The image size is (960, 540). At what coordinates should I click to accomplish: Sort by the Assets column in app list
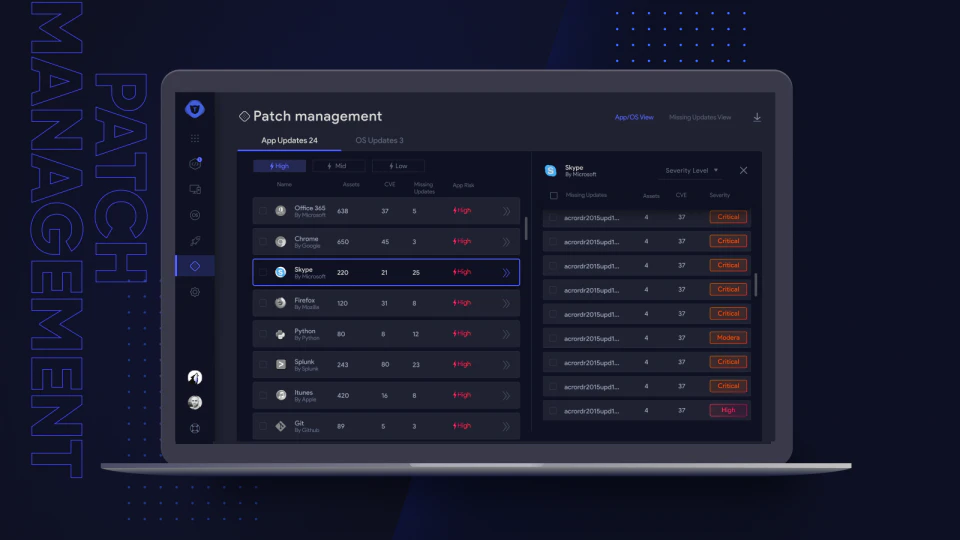pos(351,184)
